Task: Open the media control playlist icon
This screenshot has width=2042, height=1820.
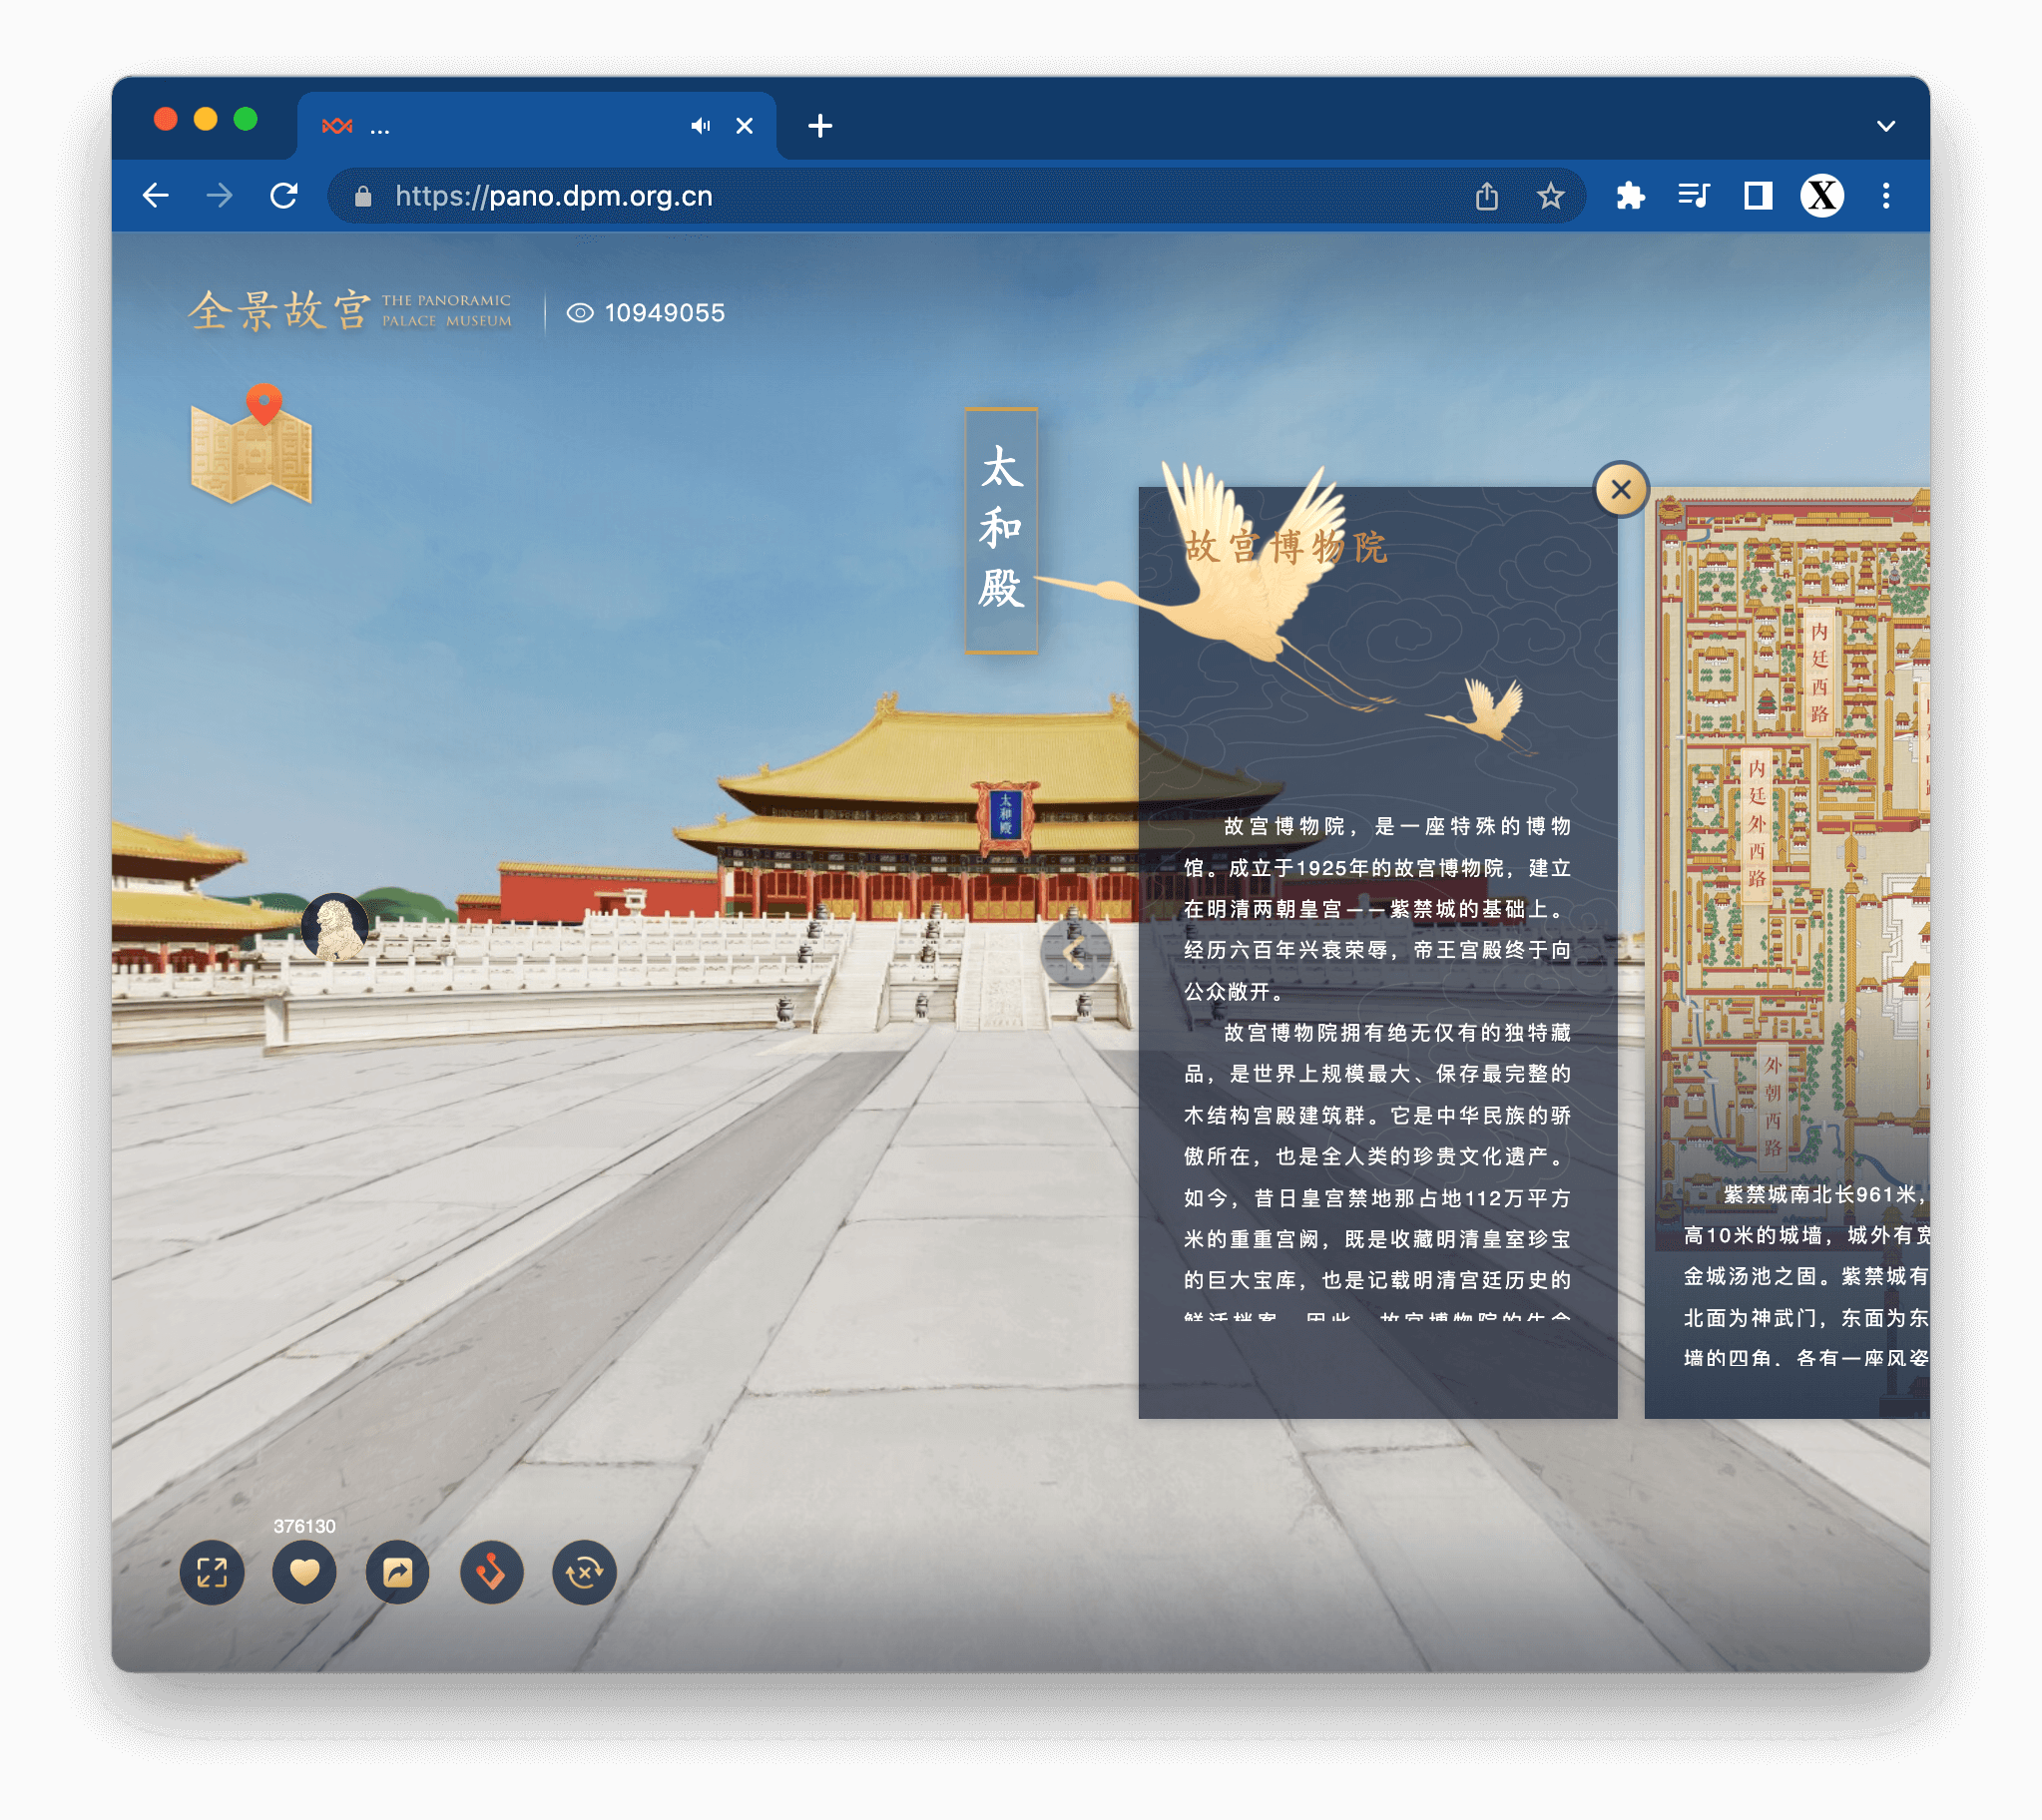Action: 1694,196
